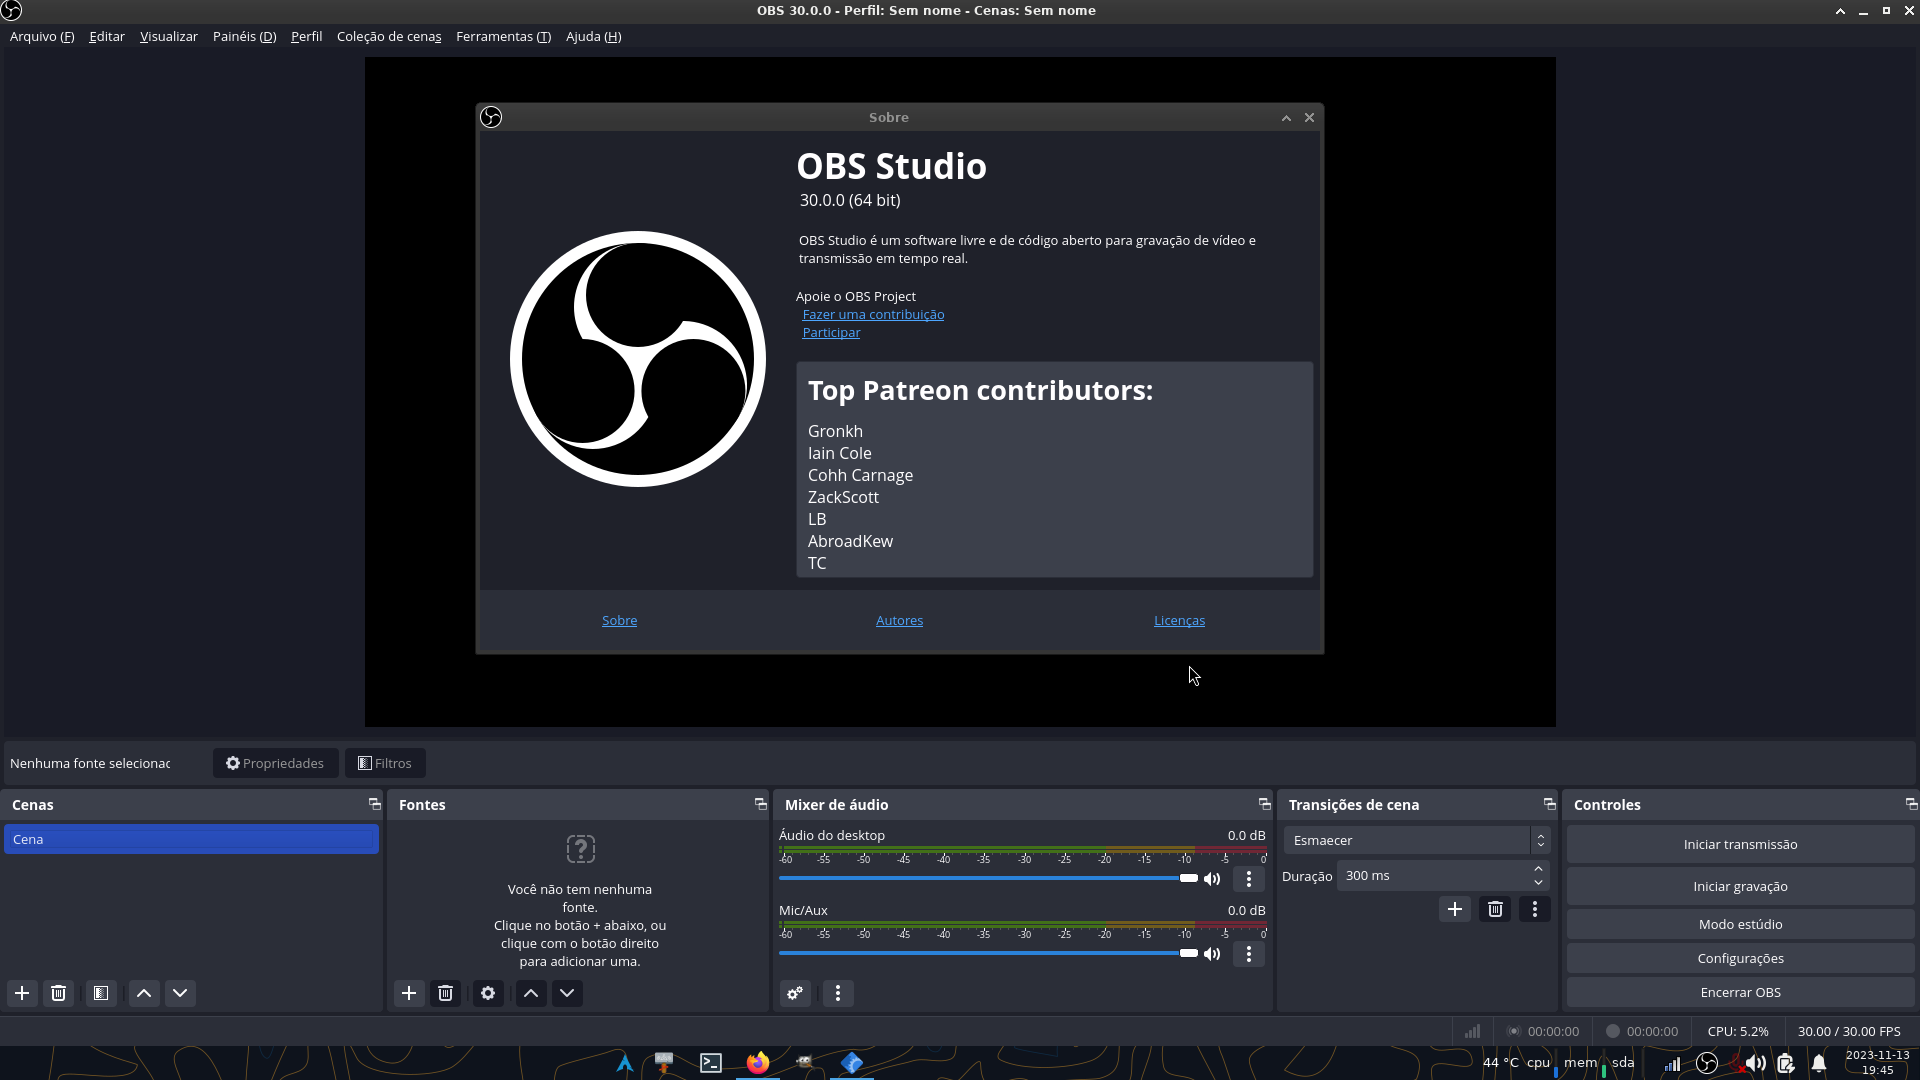
Task: Open scene filters icon in Cenas panel
Action: click(x=101, y=993)
